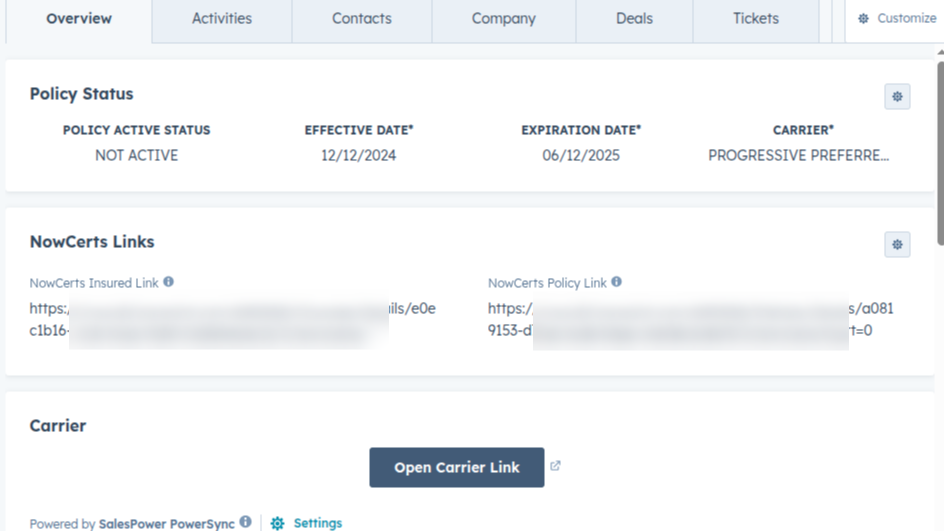Open PowerSync Settings link
944x531 pixels.
click(x=317, y=523)
